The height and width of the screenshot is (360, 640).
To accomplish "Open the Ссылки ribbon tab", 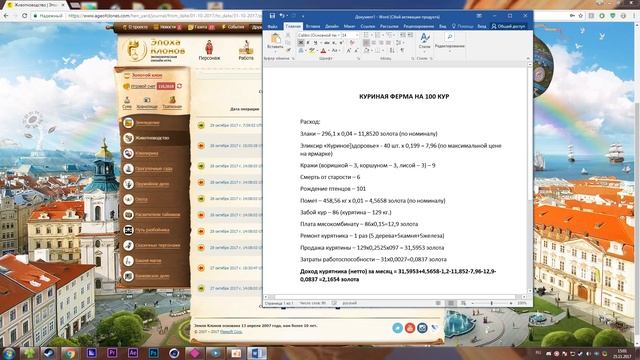I will tap(367, 26).
